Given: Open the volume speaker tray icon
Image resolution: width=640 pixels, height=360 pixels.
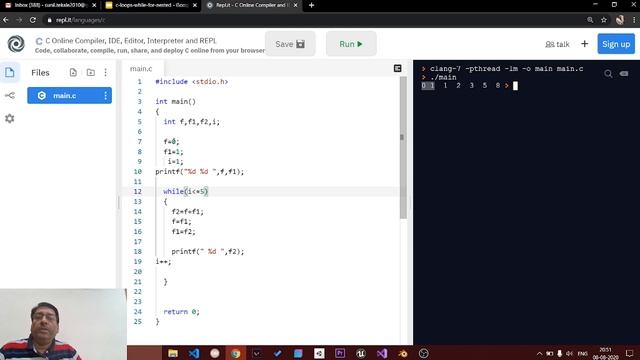Looking at the screenshot, I should [x=569, y=353].
